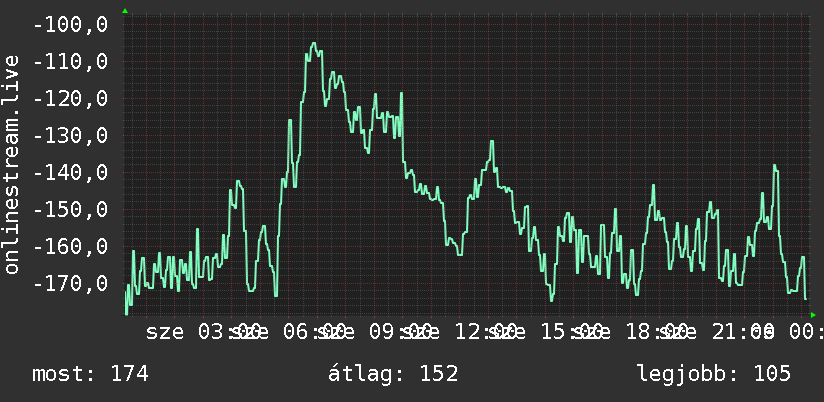Viewport: 824px width, 402px height.
Task: Click the 'legjobb: 105' best value
Action: pos(714,374)
